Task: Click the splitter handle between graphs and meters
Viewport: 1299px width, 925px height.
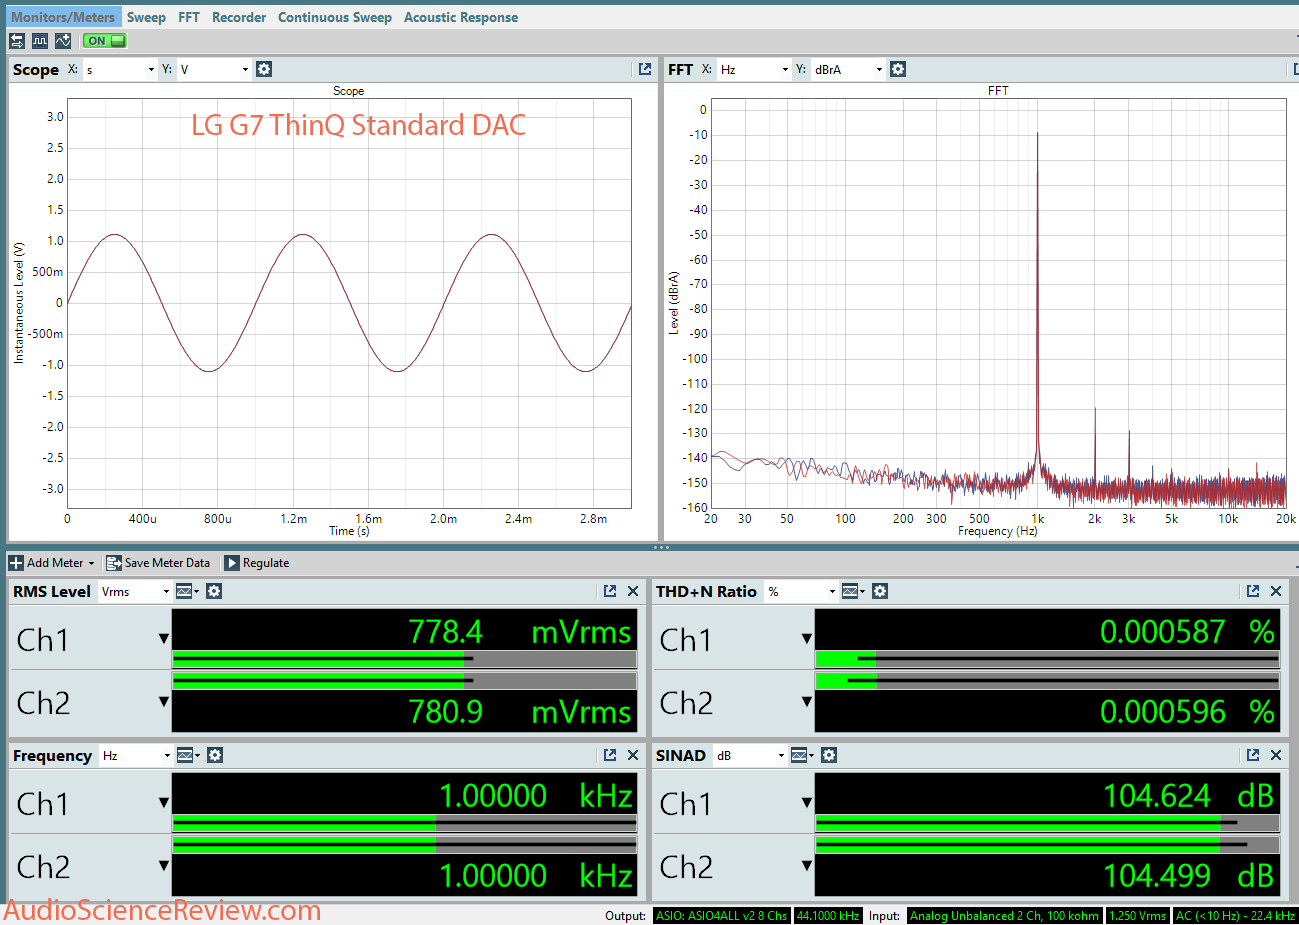Action: pyautogui.click(x=661, y=547)
